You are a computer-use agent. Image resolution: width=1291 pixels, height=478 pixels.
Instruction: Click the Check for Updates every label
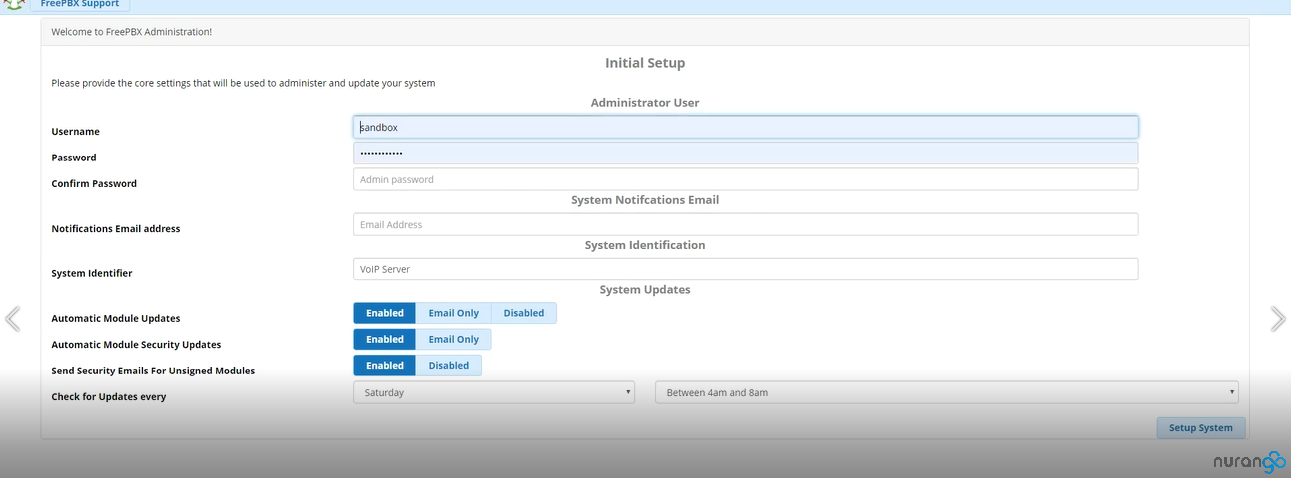coord(109,397)
